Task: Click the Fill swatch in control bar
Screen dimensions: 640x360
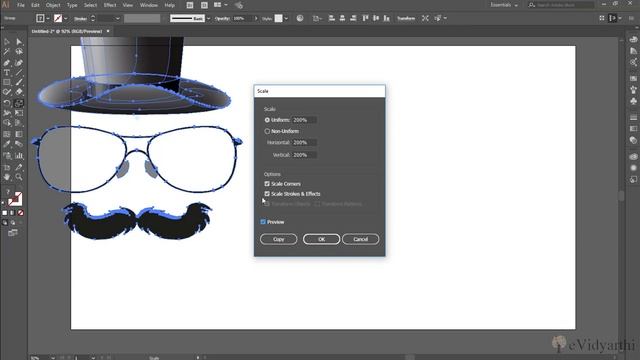Action: coord(40,18)
